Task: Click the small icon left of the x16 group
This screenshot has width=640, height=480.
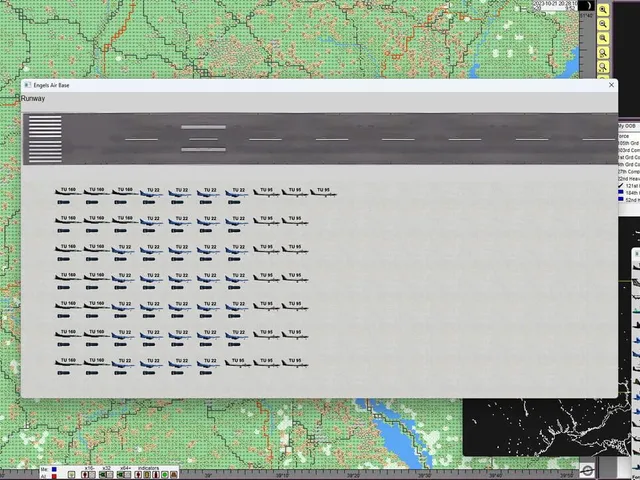Action: click(71, 475)
